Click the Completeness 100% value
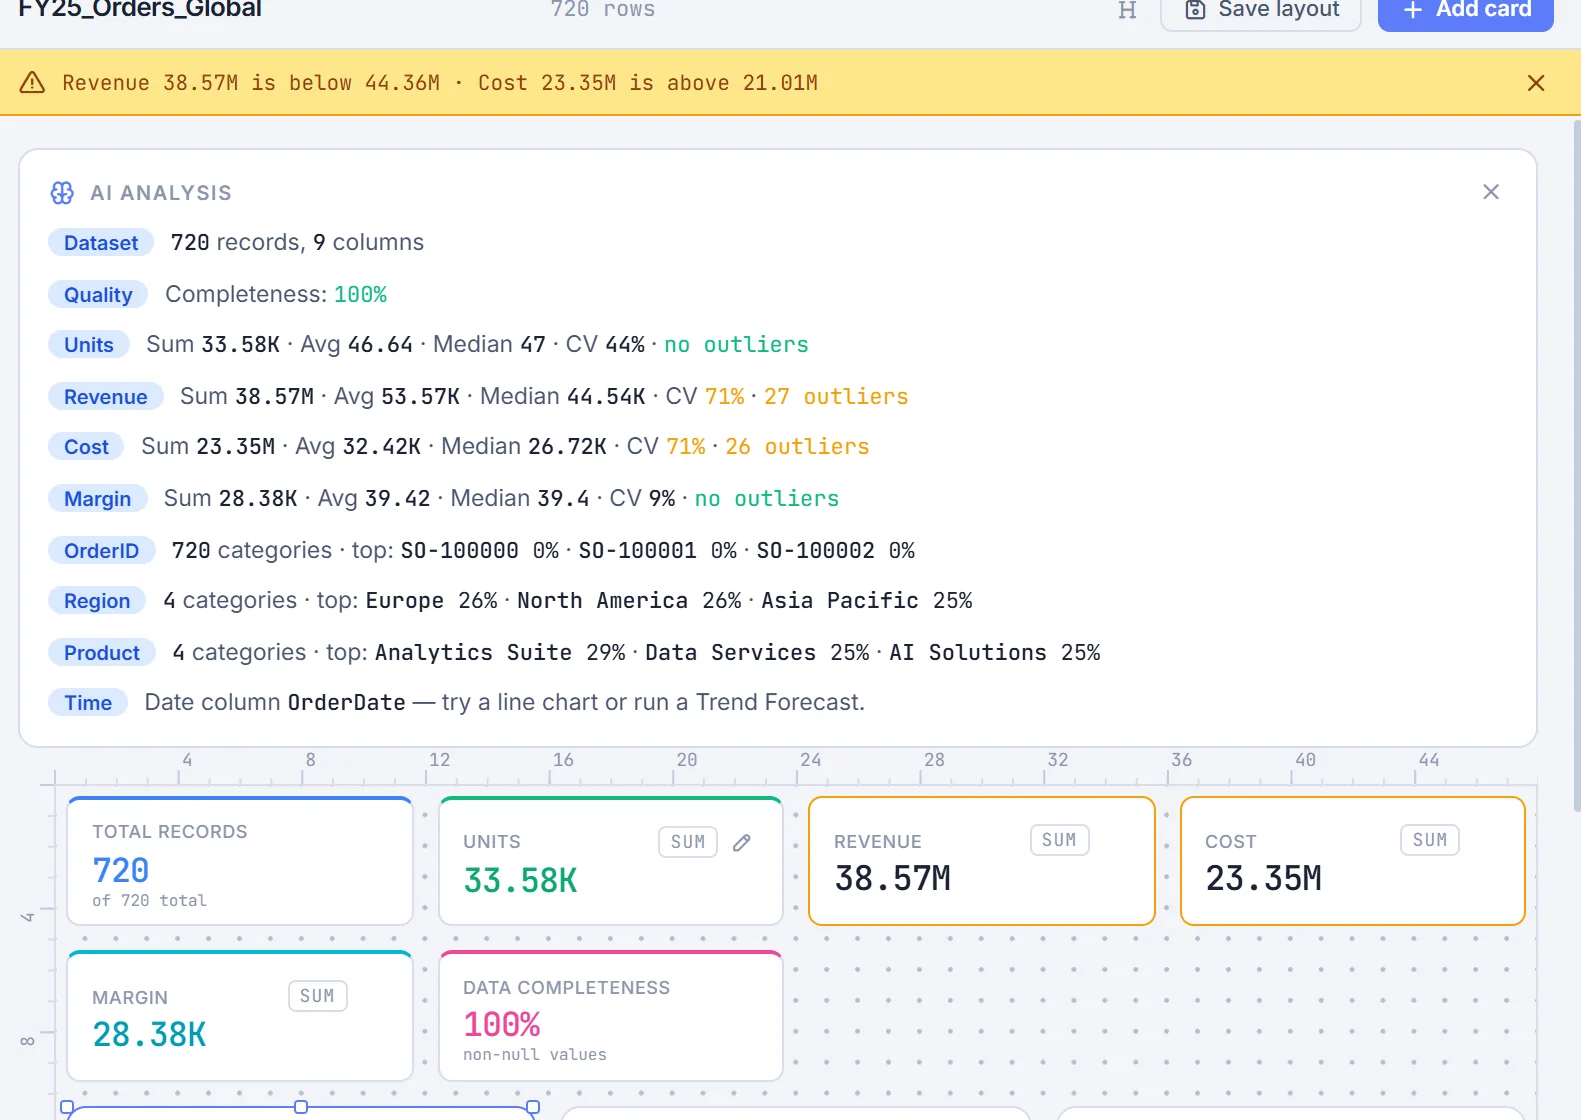Screen dimensions: 1581x1120 coord(360,295)
